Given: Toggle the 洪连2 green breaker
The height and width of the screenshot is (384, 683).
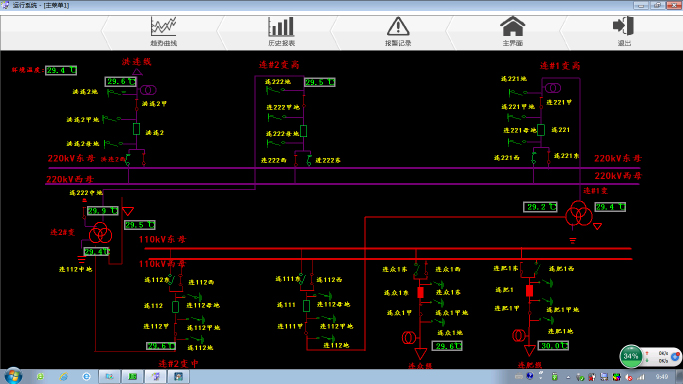Looking at the screenshot, I should [136, 129].
